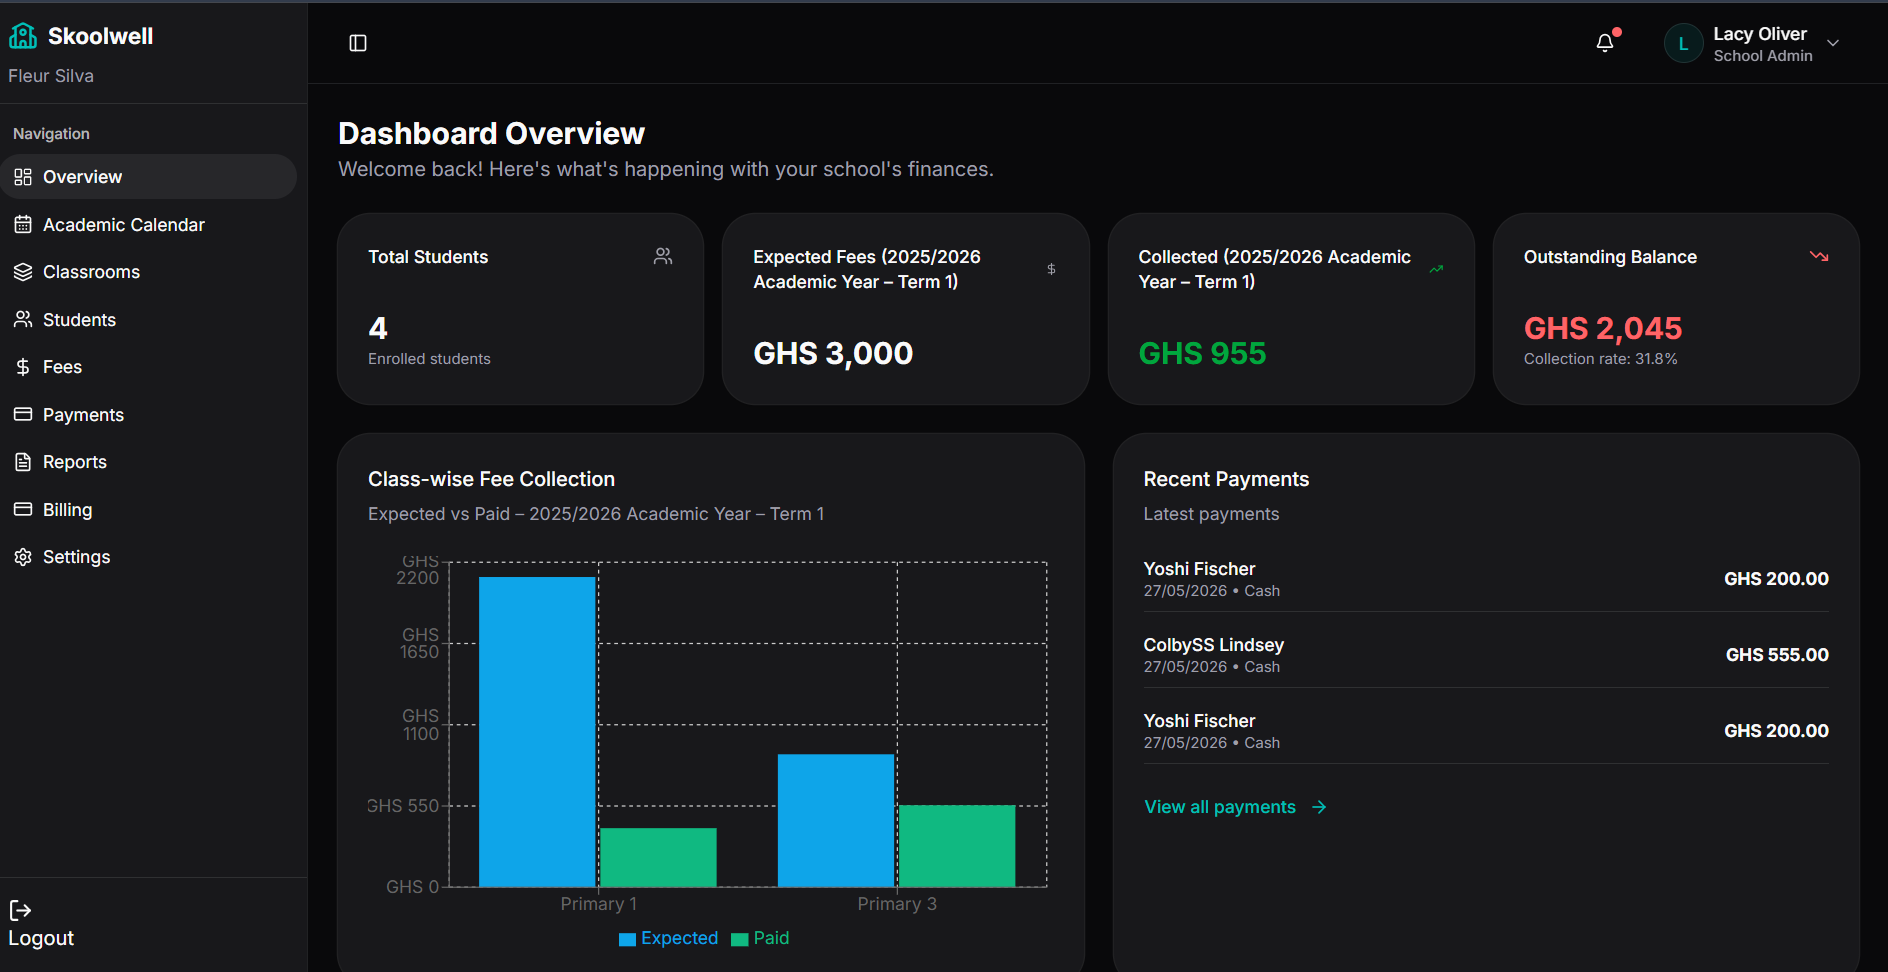1888x972 pixels.
Task: Click the L user avatar
Action: [1683, 43]
